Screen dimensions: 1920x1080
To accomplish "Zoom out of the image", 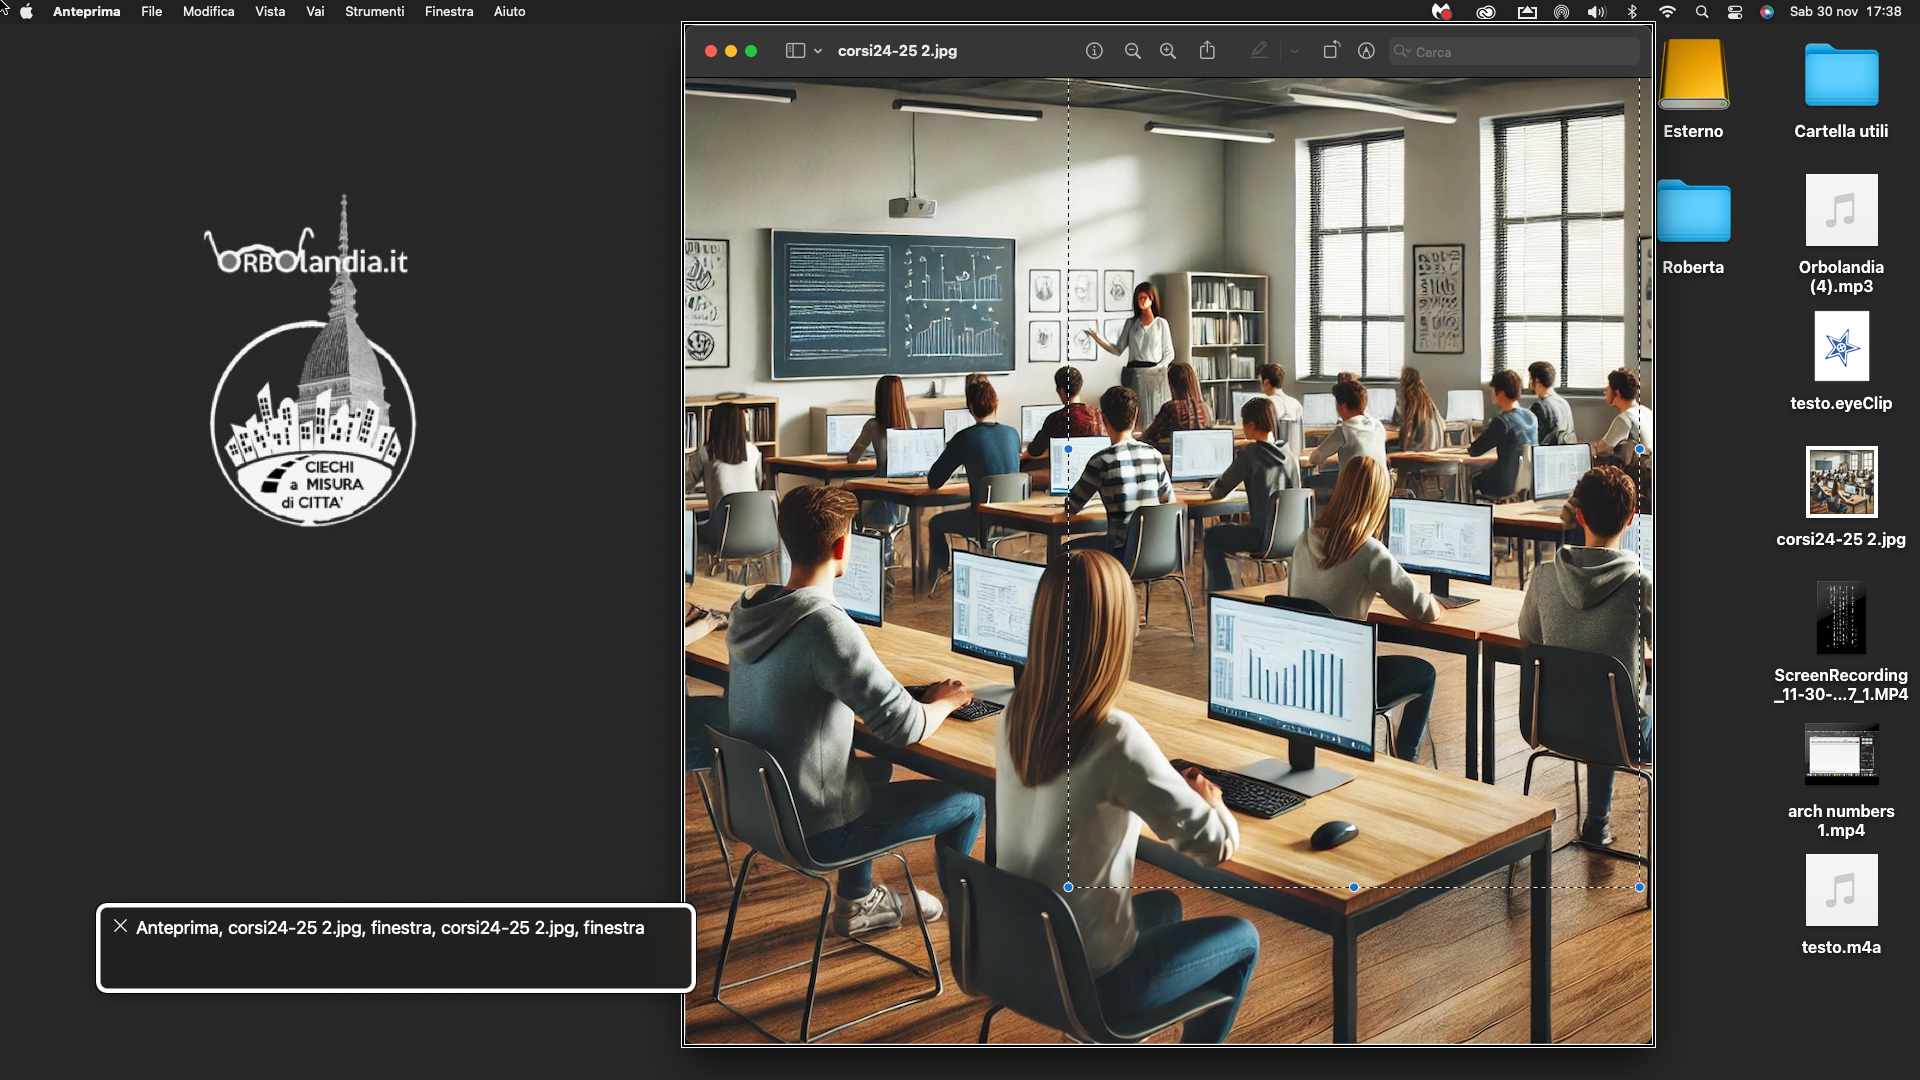I will click(1132, 51).
